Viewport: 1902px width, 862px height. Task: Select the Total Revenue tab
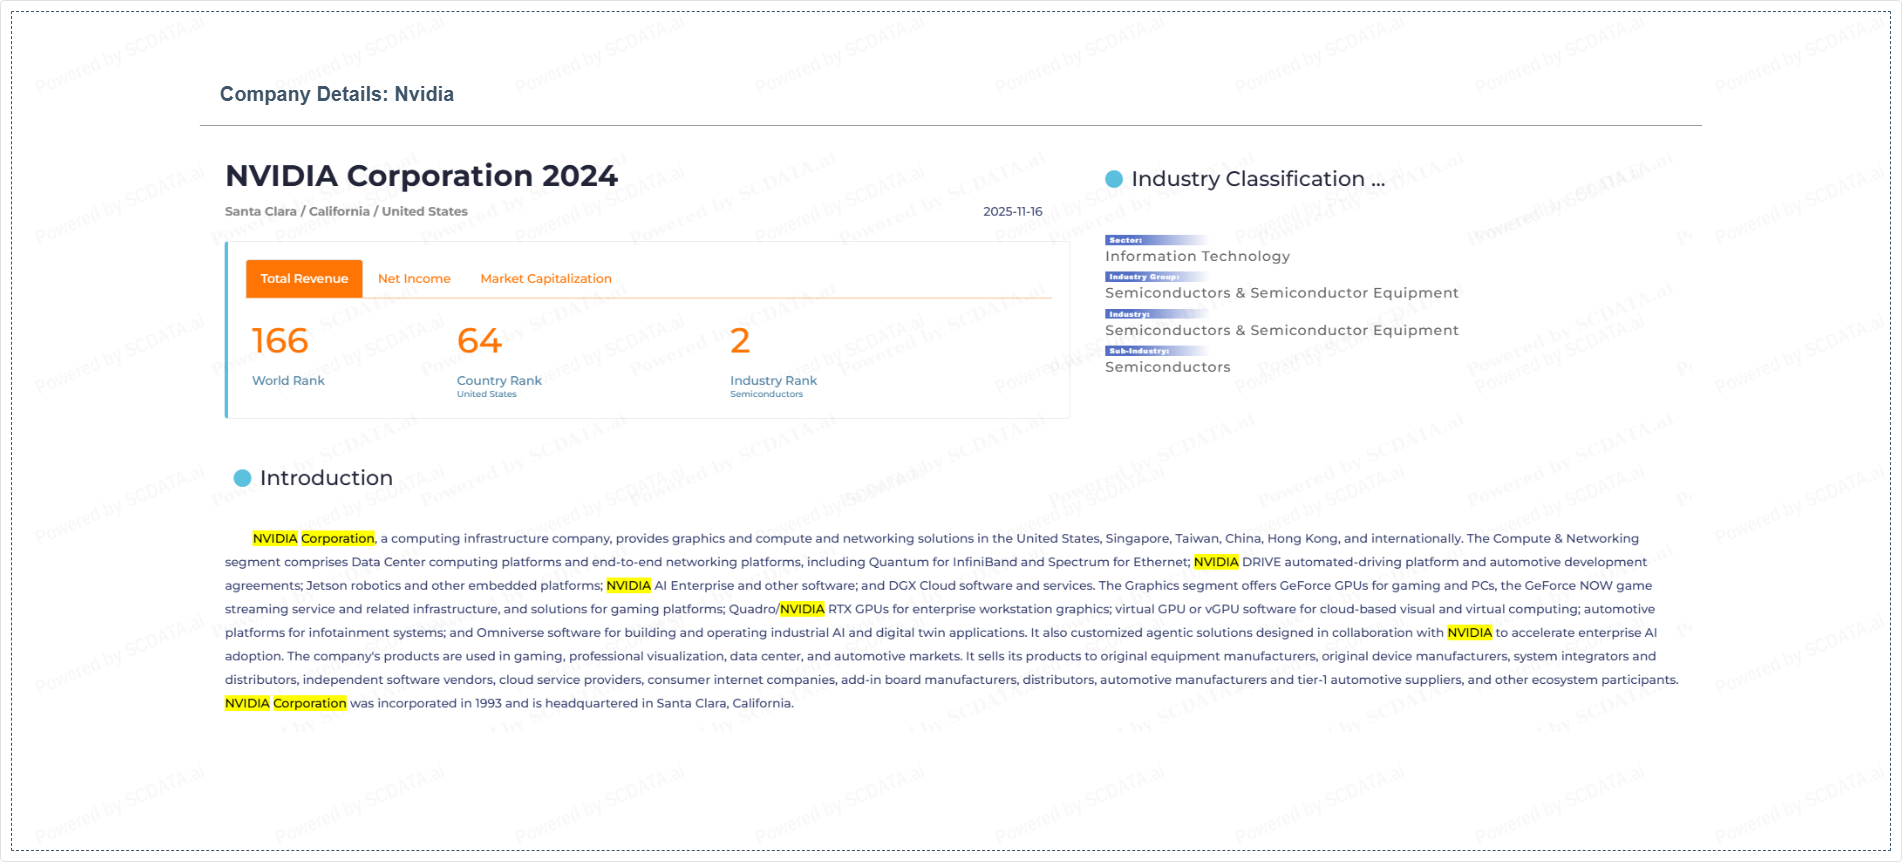(304, 279)
